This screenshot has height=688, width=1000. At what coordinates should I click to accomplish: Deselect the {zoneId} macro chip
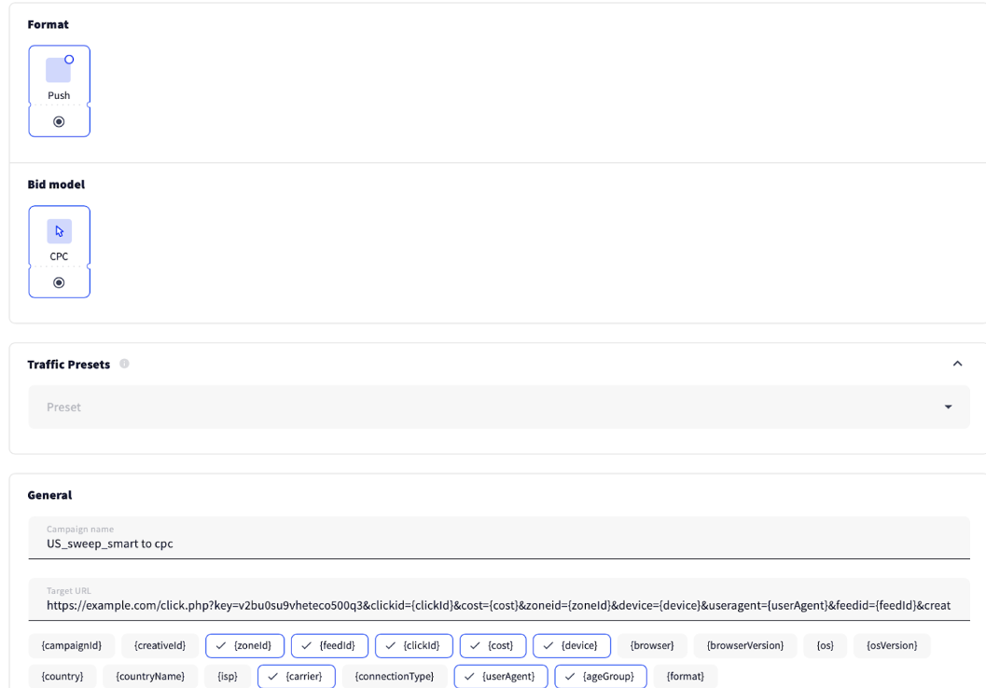(x=245, y=646)
